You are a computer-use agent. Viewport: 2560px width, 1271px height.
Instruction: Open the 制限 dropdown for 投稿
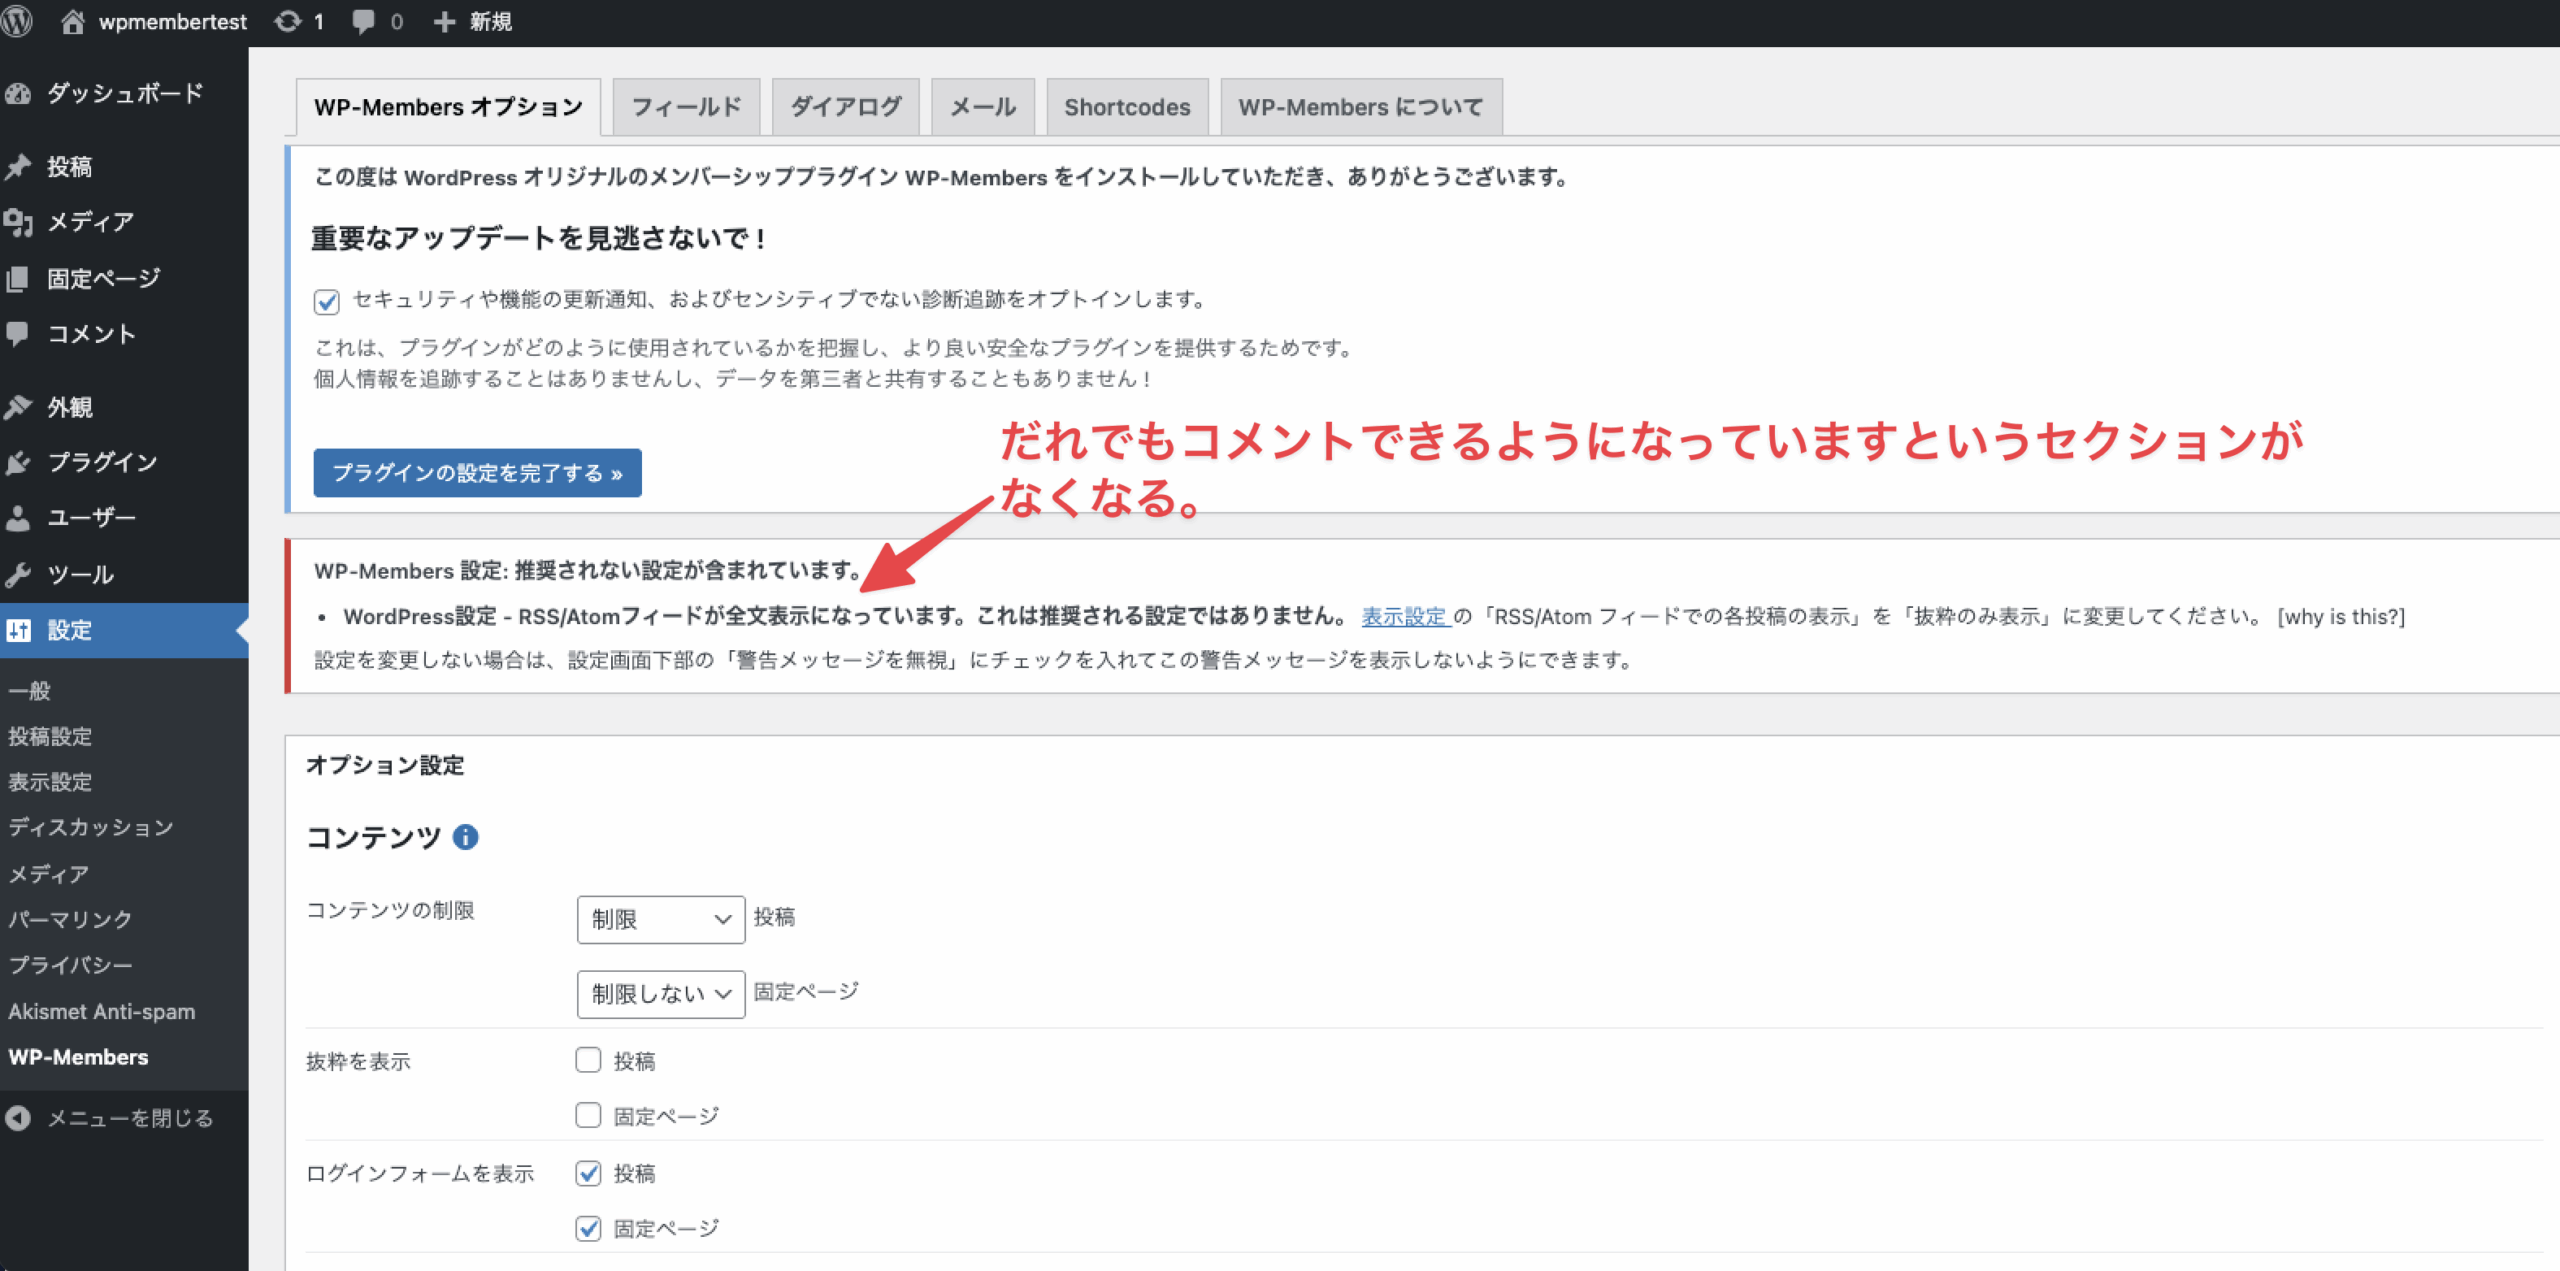pyautogui.click(x=660, y=919)
